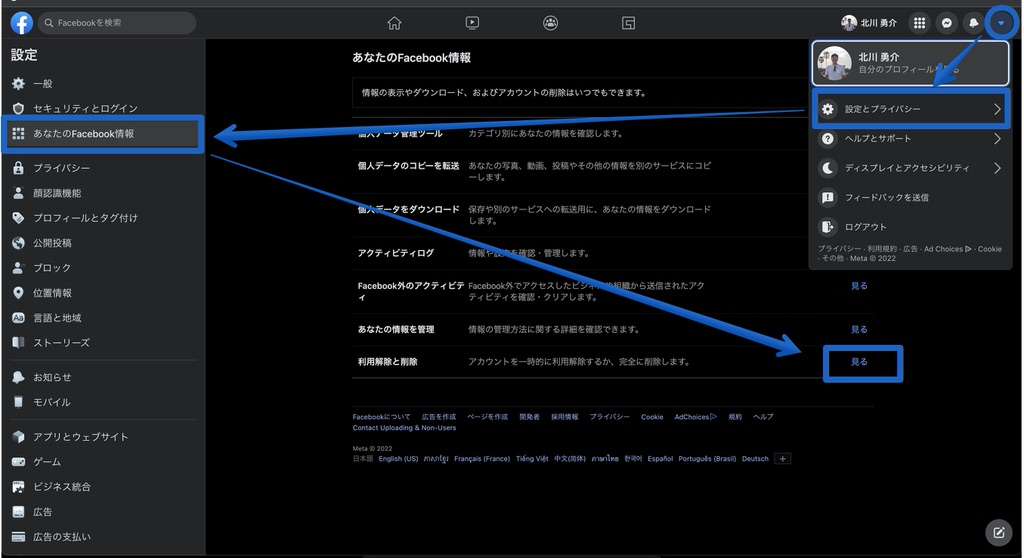Open お知らせ settings in sidebar

tap(103, 378)
